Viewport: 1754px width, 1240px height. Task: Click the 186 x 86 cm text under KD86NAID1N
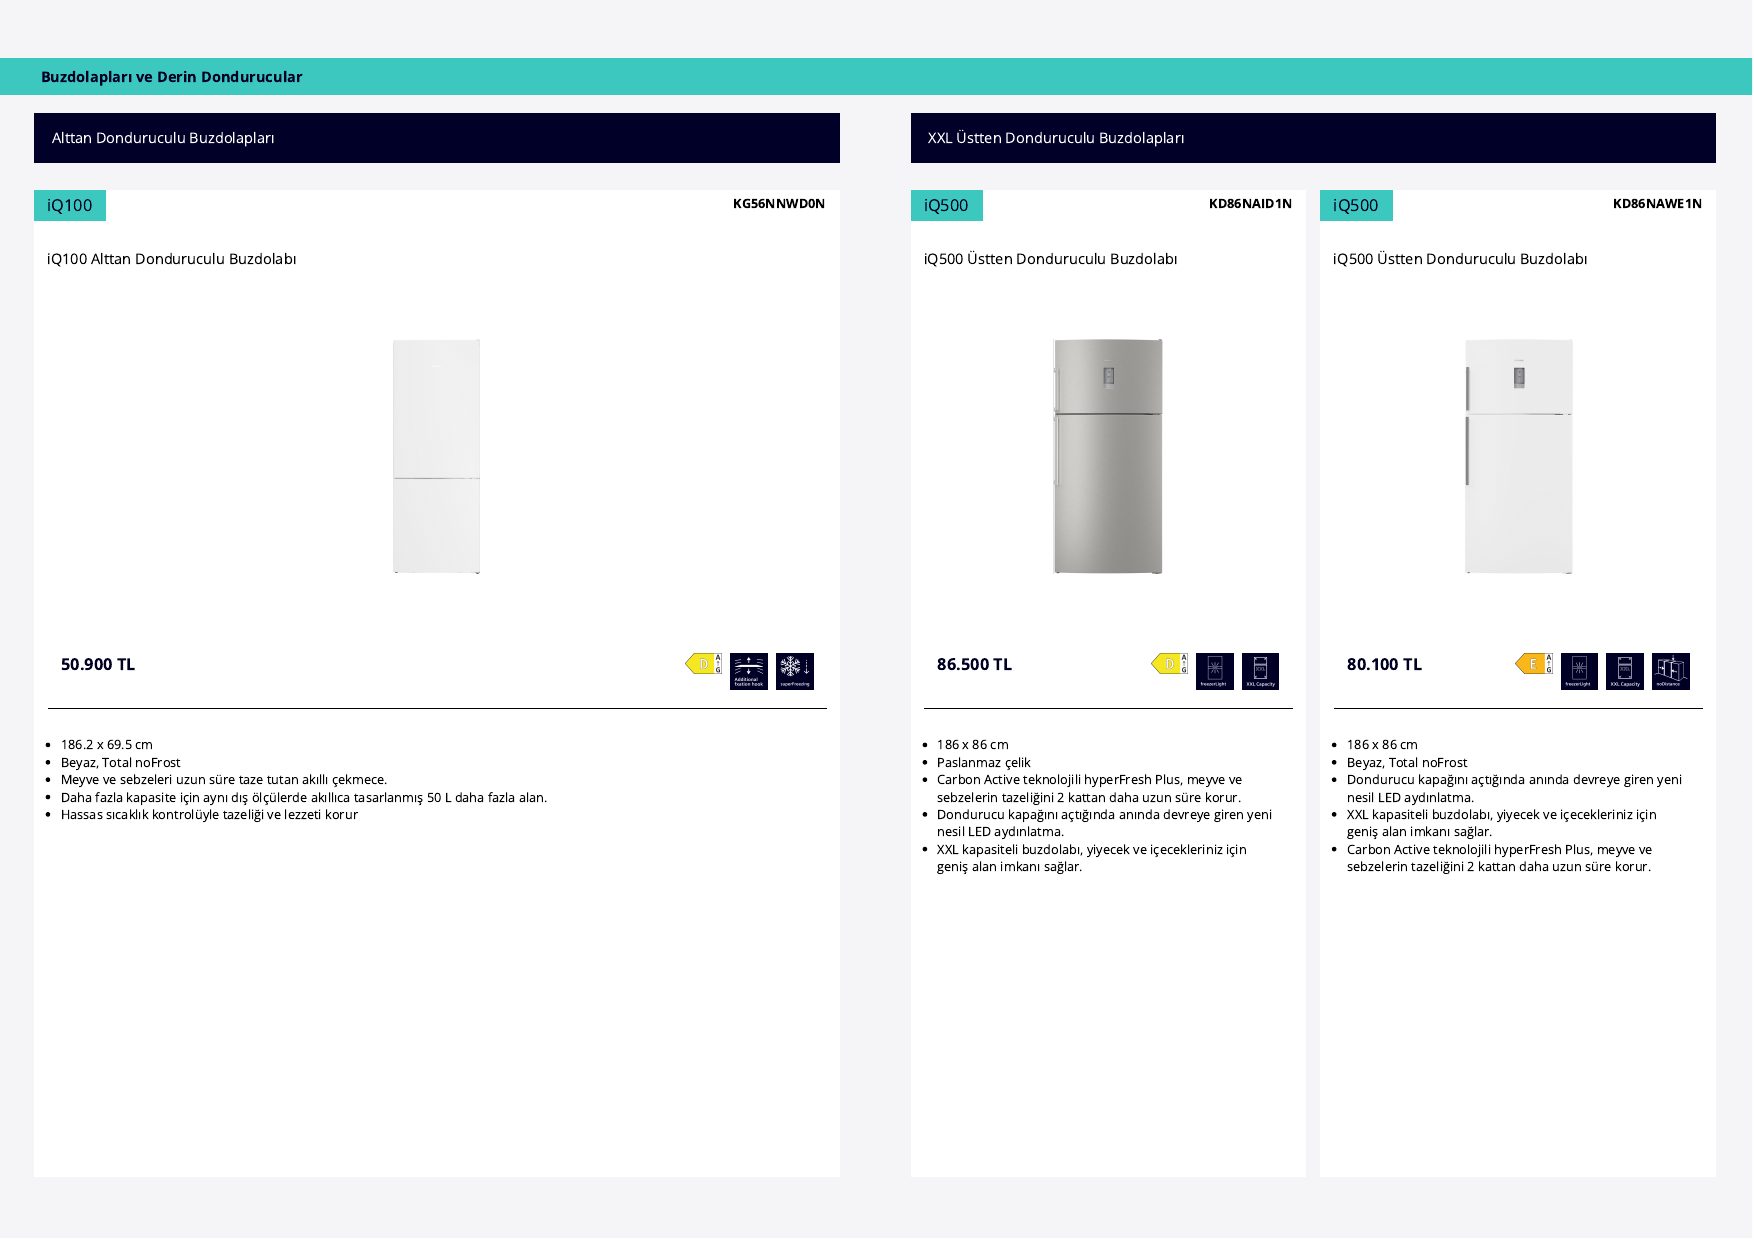click(973, 745)
